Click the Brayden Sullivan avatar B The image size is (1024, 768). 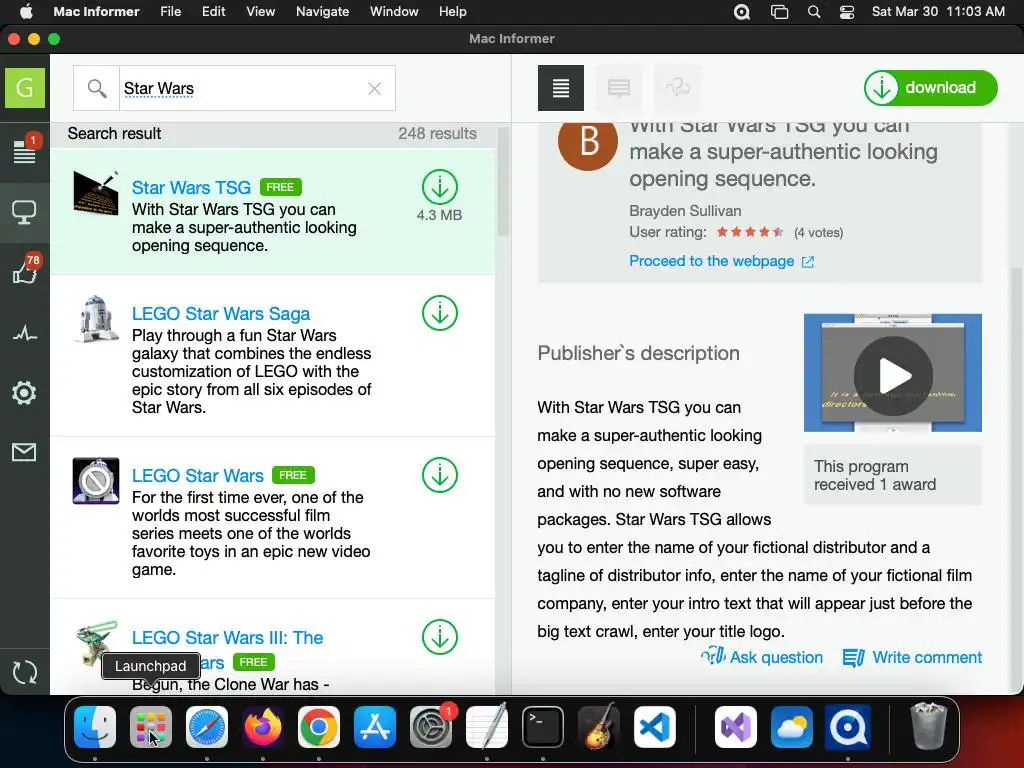point(588,141)
